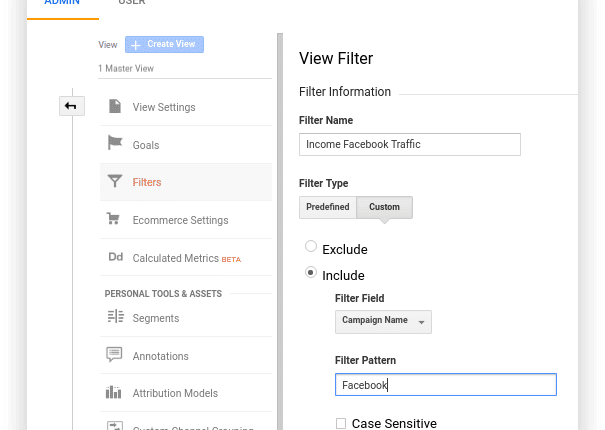Open the Annotations menu item
Viewport: 605px width, 430px height.
click(x=186, y=356)
